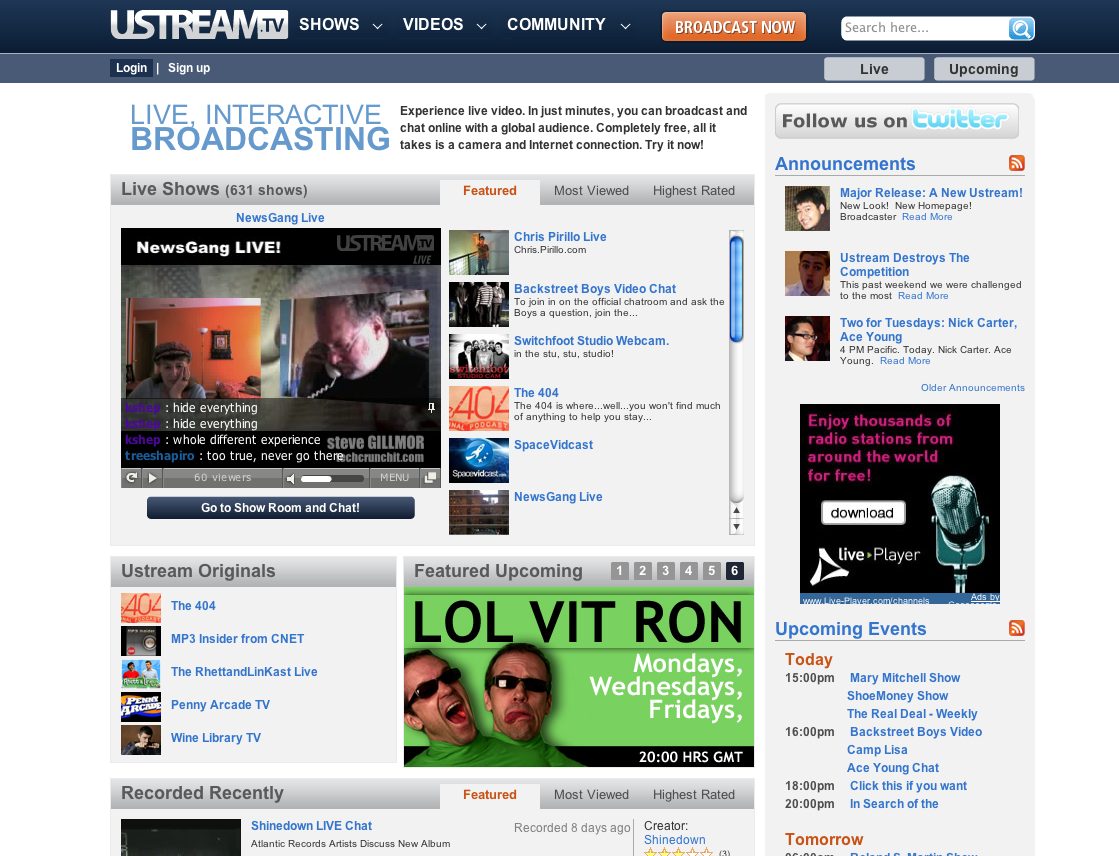Show Featured Upcoming slide 6
This screenshot has width=1119, height=856.
click(734, 570)
